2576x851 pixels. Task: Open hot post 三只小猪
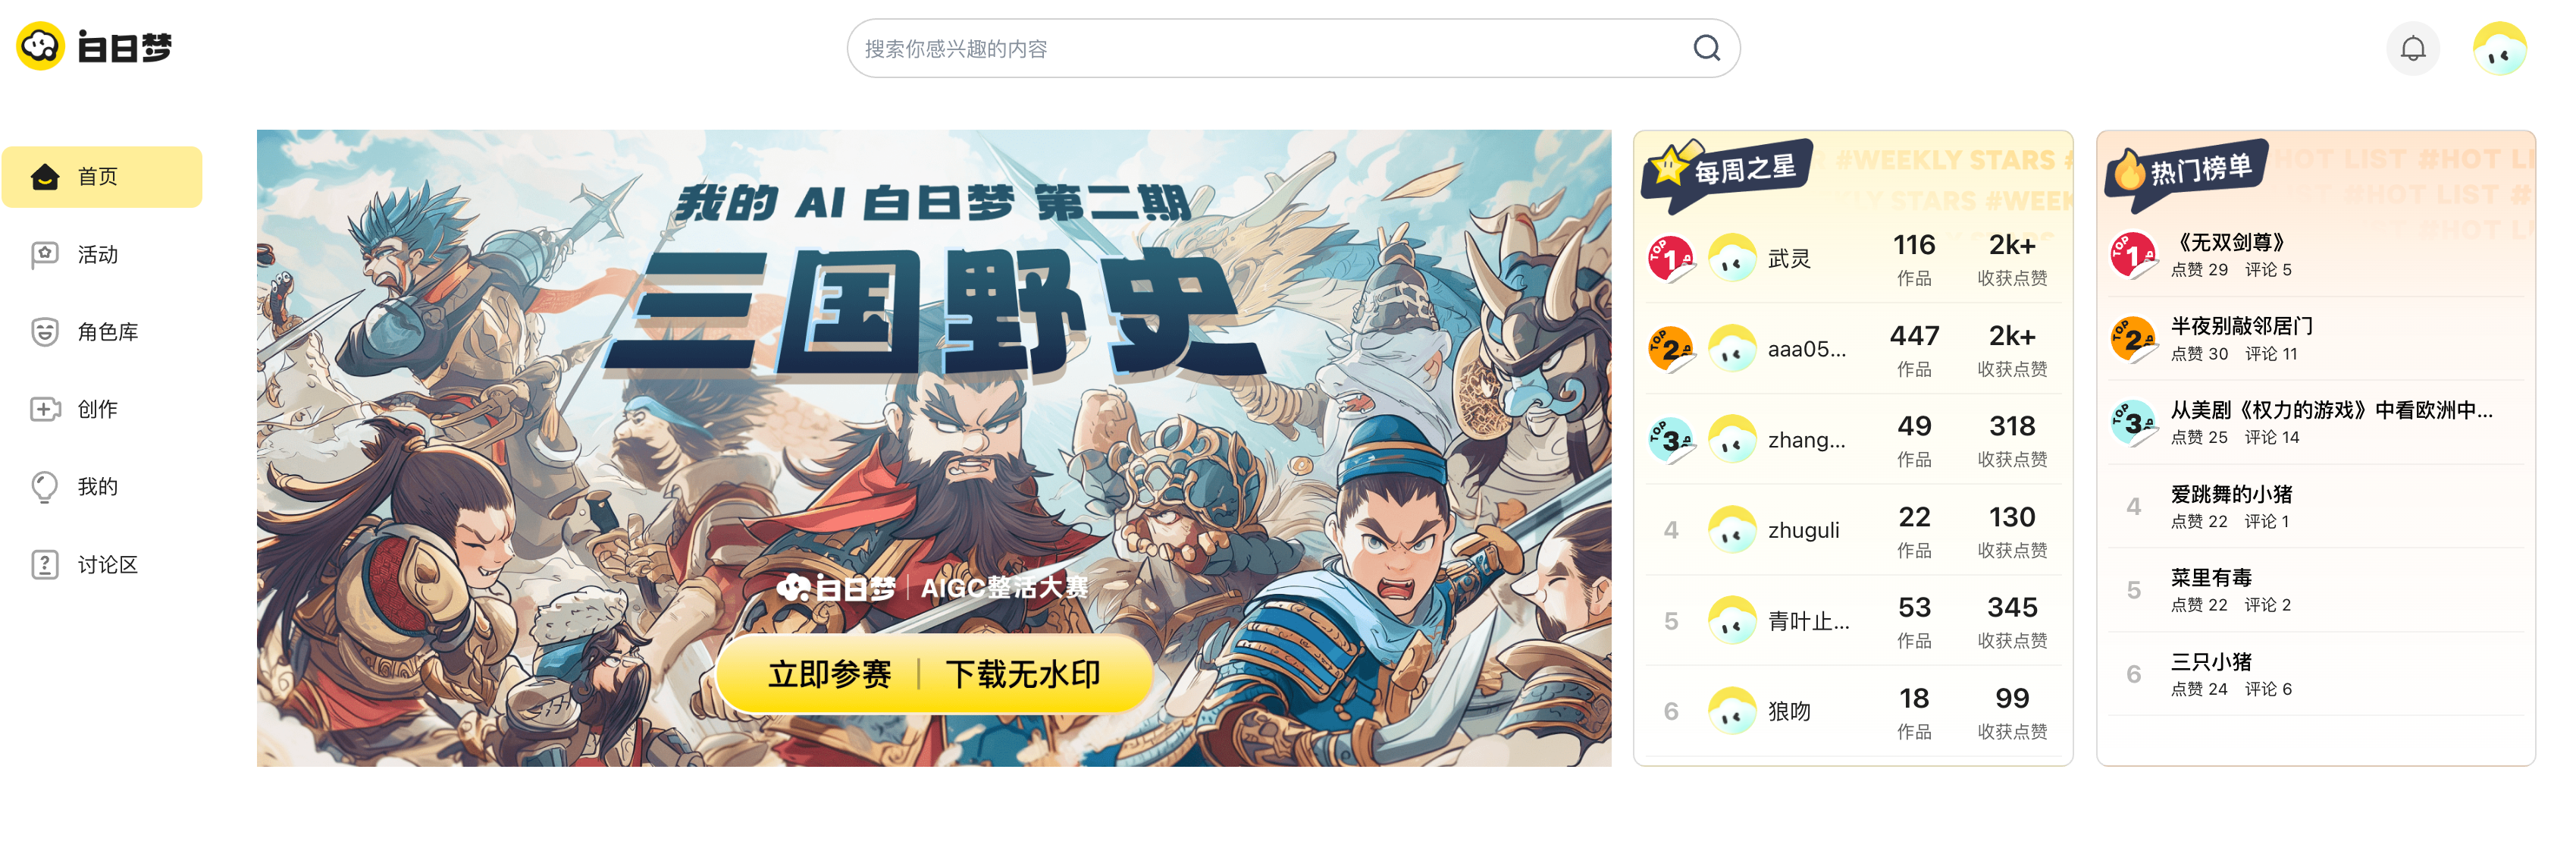(2210, 662)
